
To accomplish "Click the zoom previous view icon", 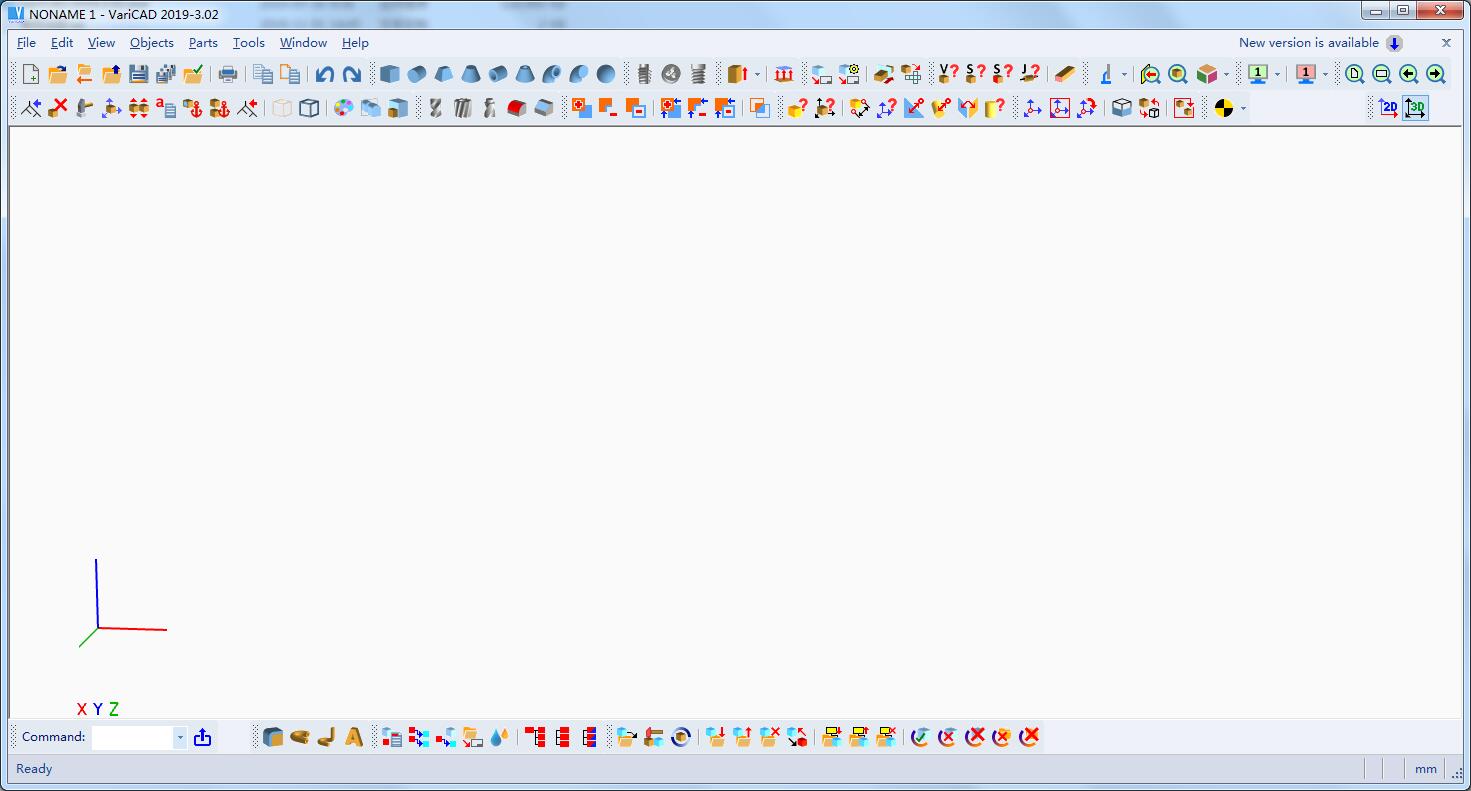I will click(x=1409, y=74).
